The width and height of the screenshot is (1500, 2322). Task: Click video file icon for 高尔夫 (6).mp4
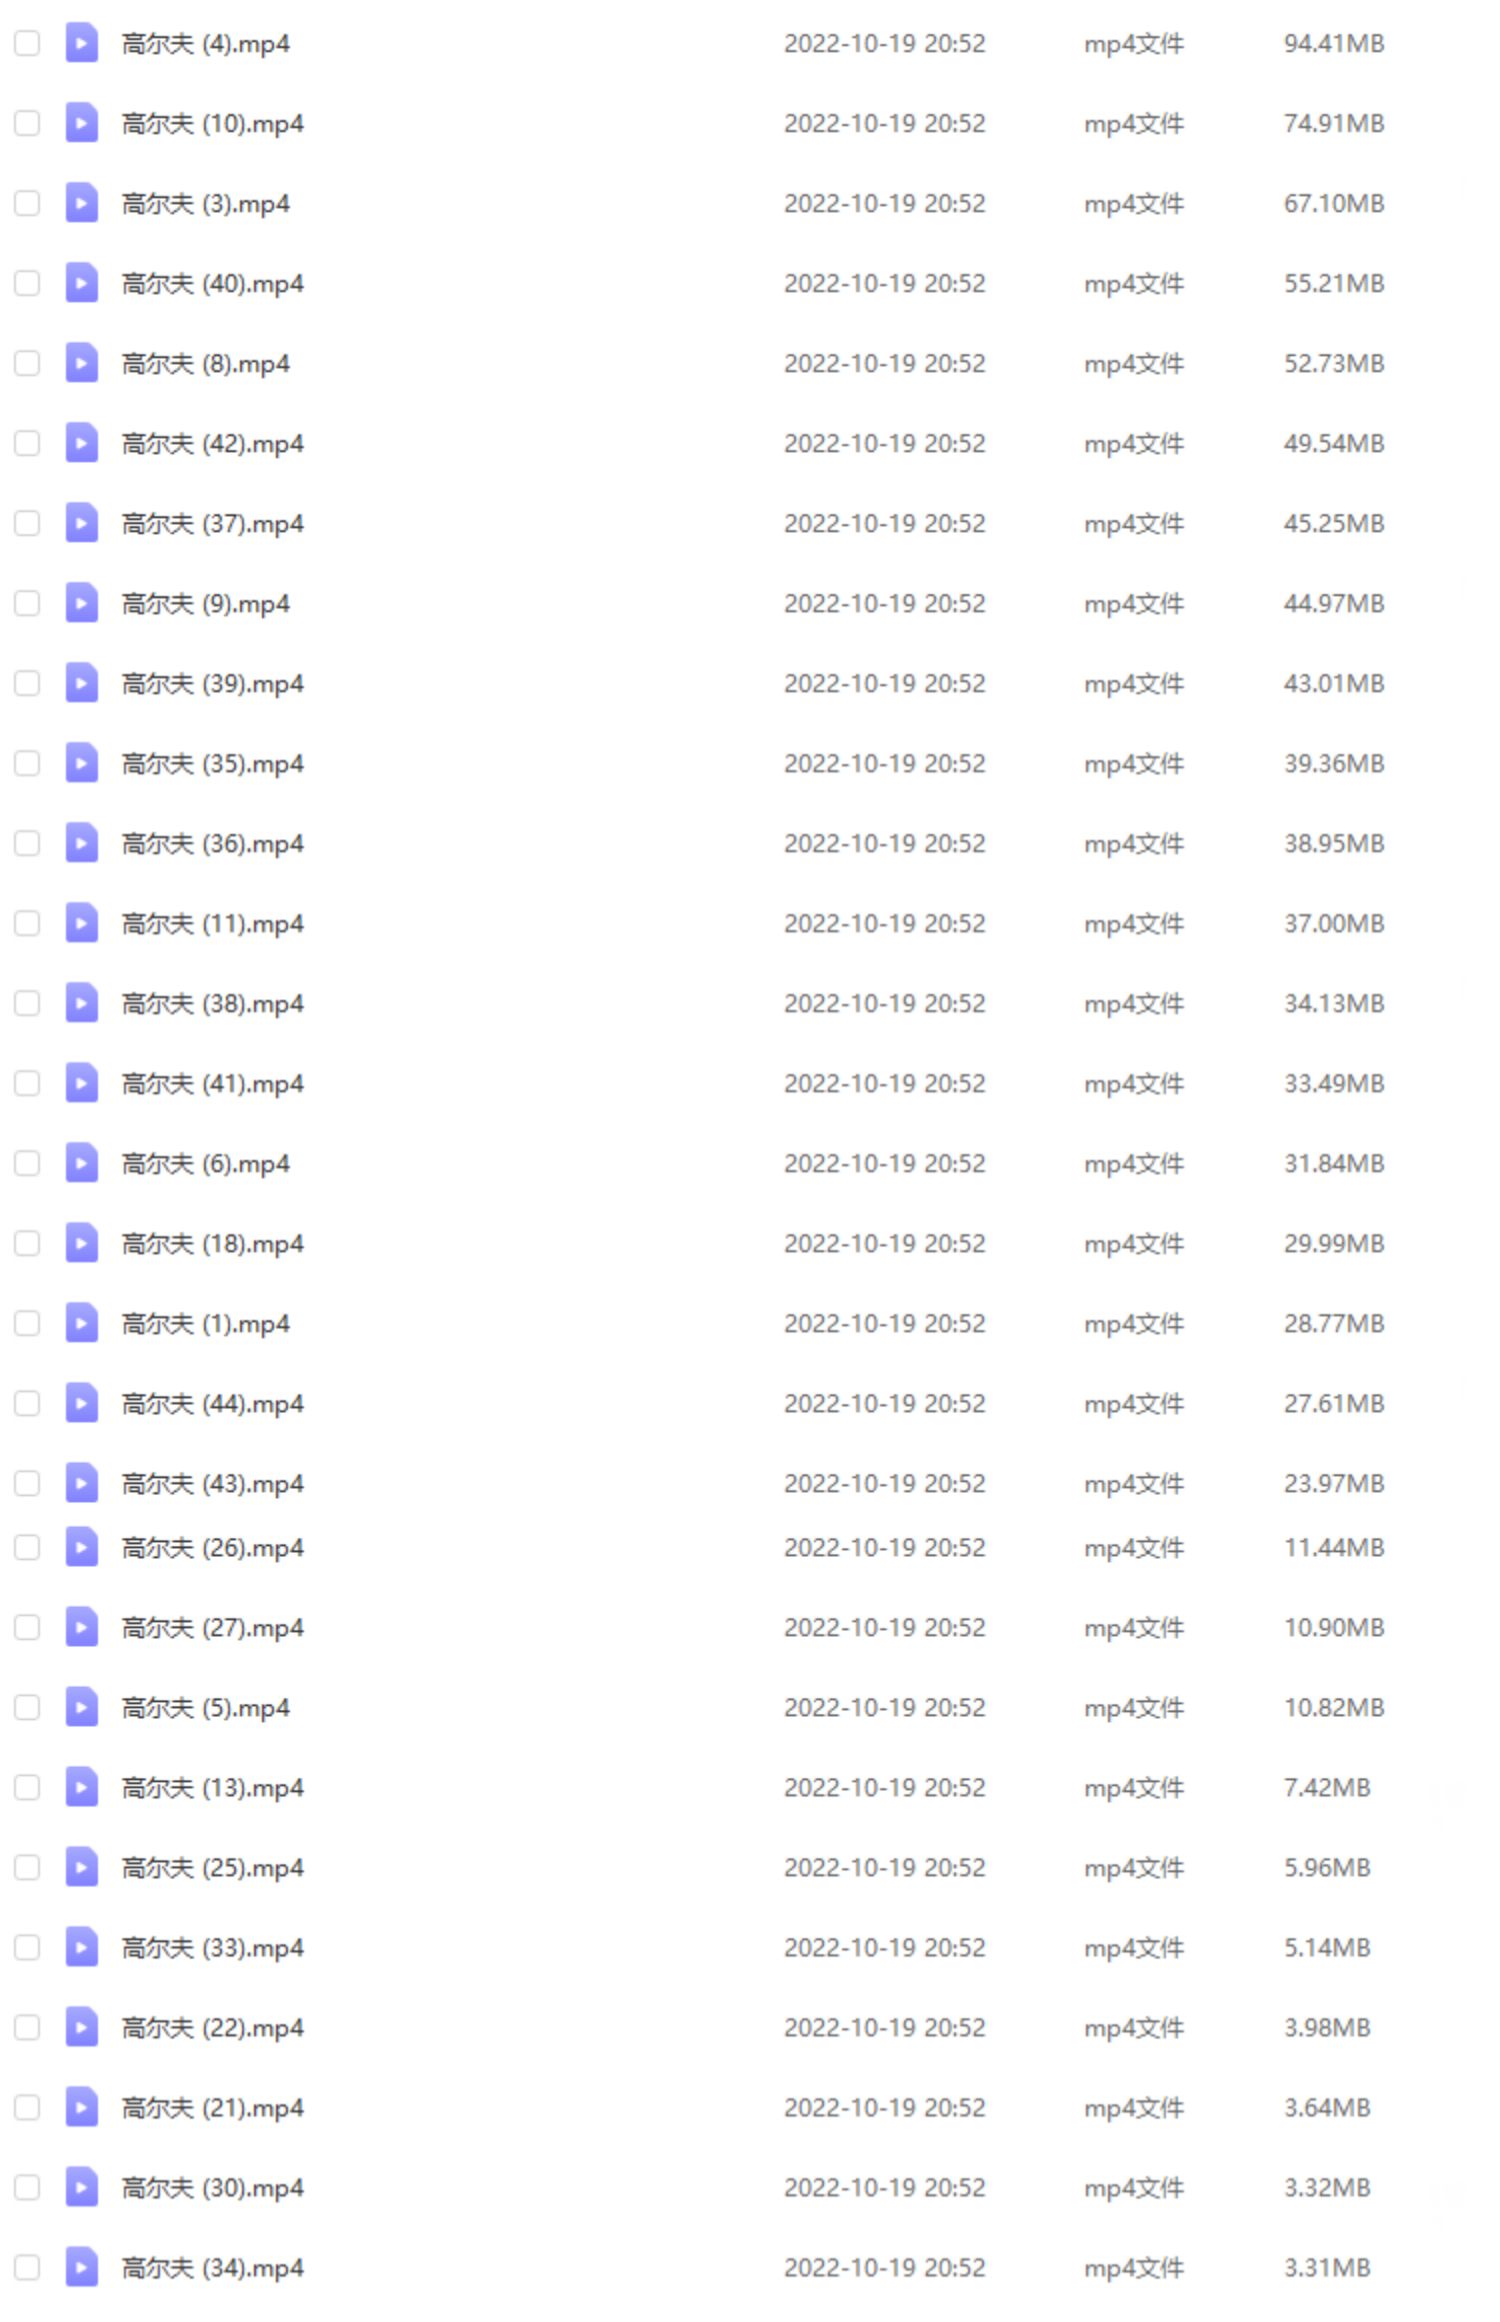(81, 1163)
